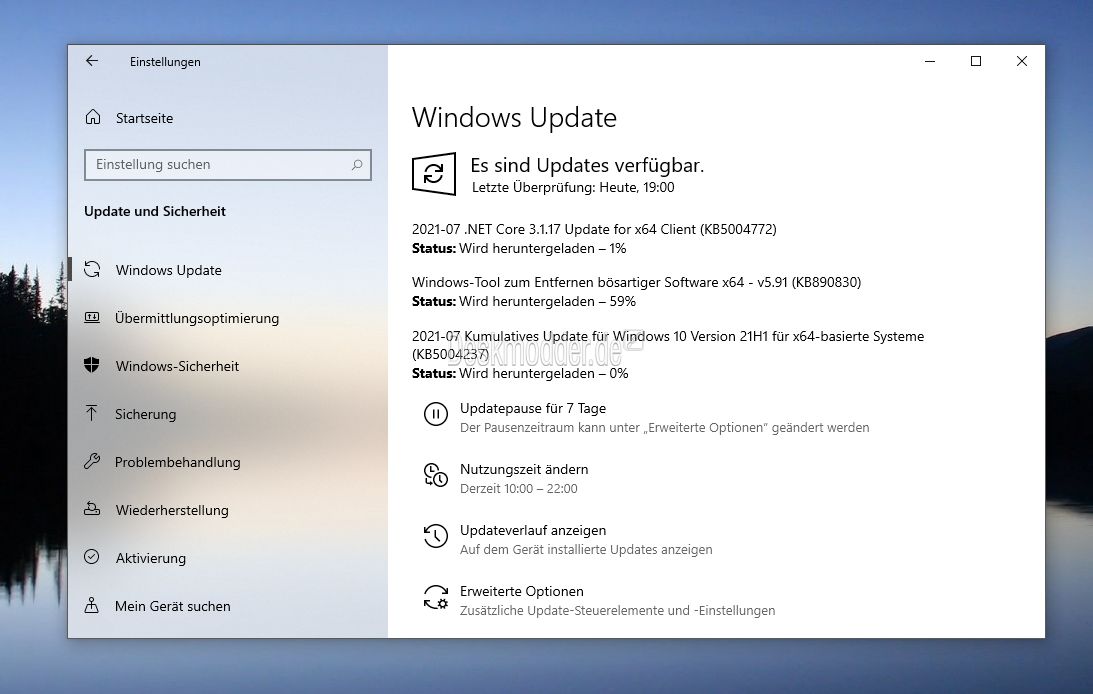Click the Wiederherstellung icon
The image size is (1093, 694).
[92, 509]
